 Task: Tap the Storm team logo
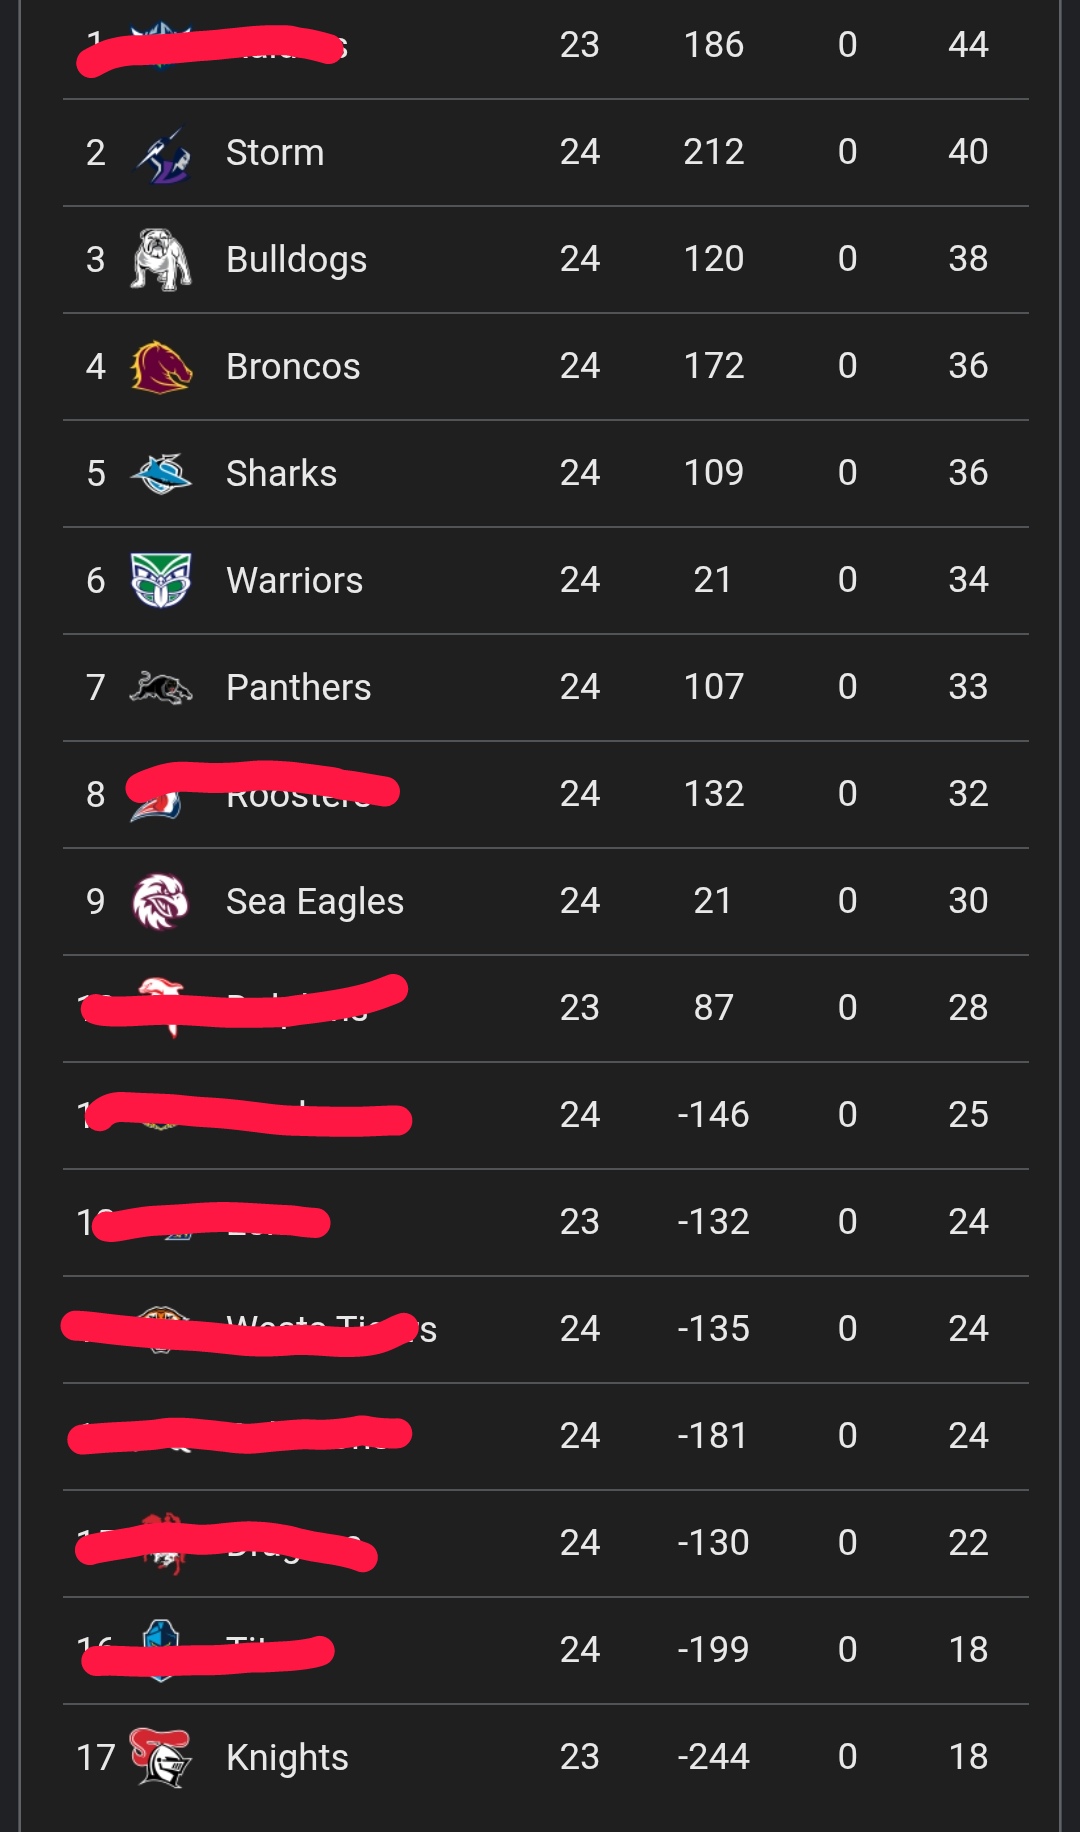coord(162,154)
